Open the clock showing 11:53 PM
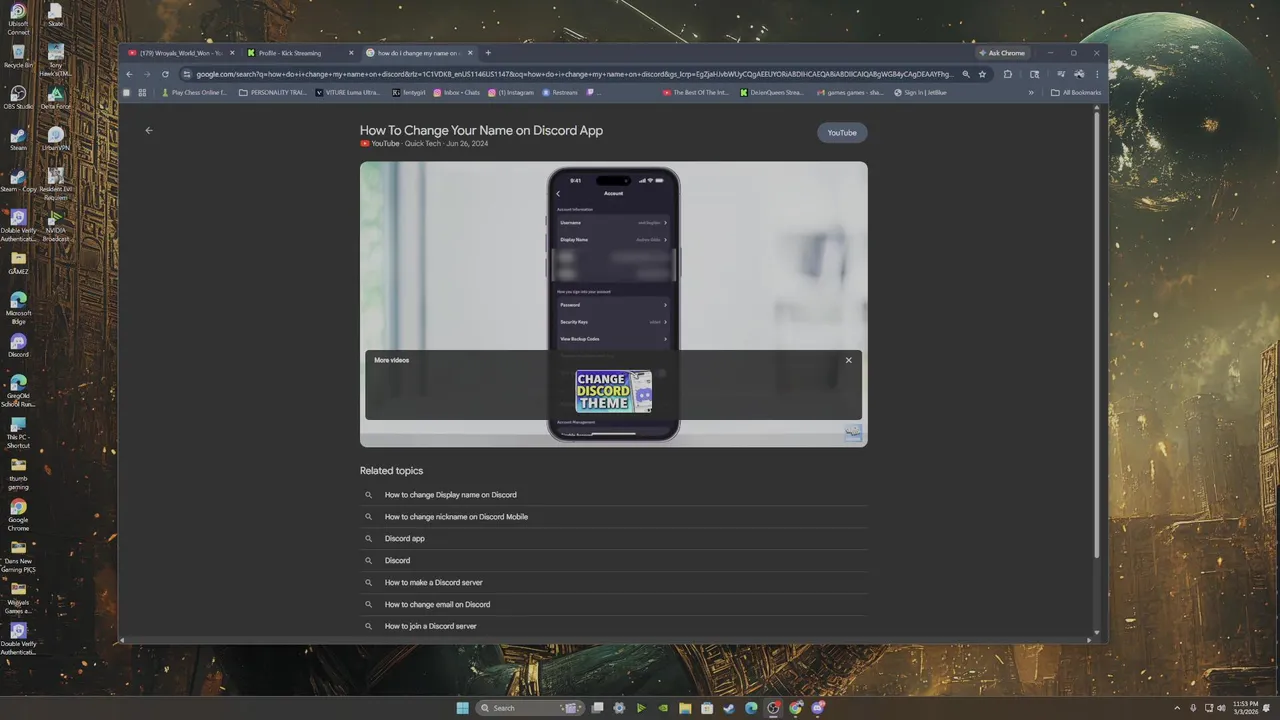Image resolution: width=1280 pixels, height=720 pixels. point(1246,708)
